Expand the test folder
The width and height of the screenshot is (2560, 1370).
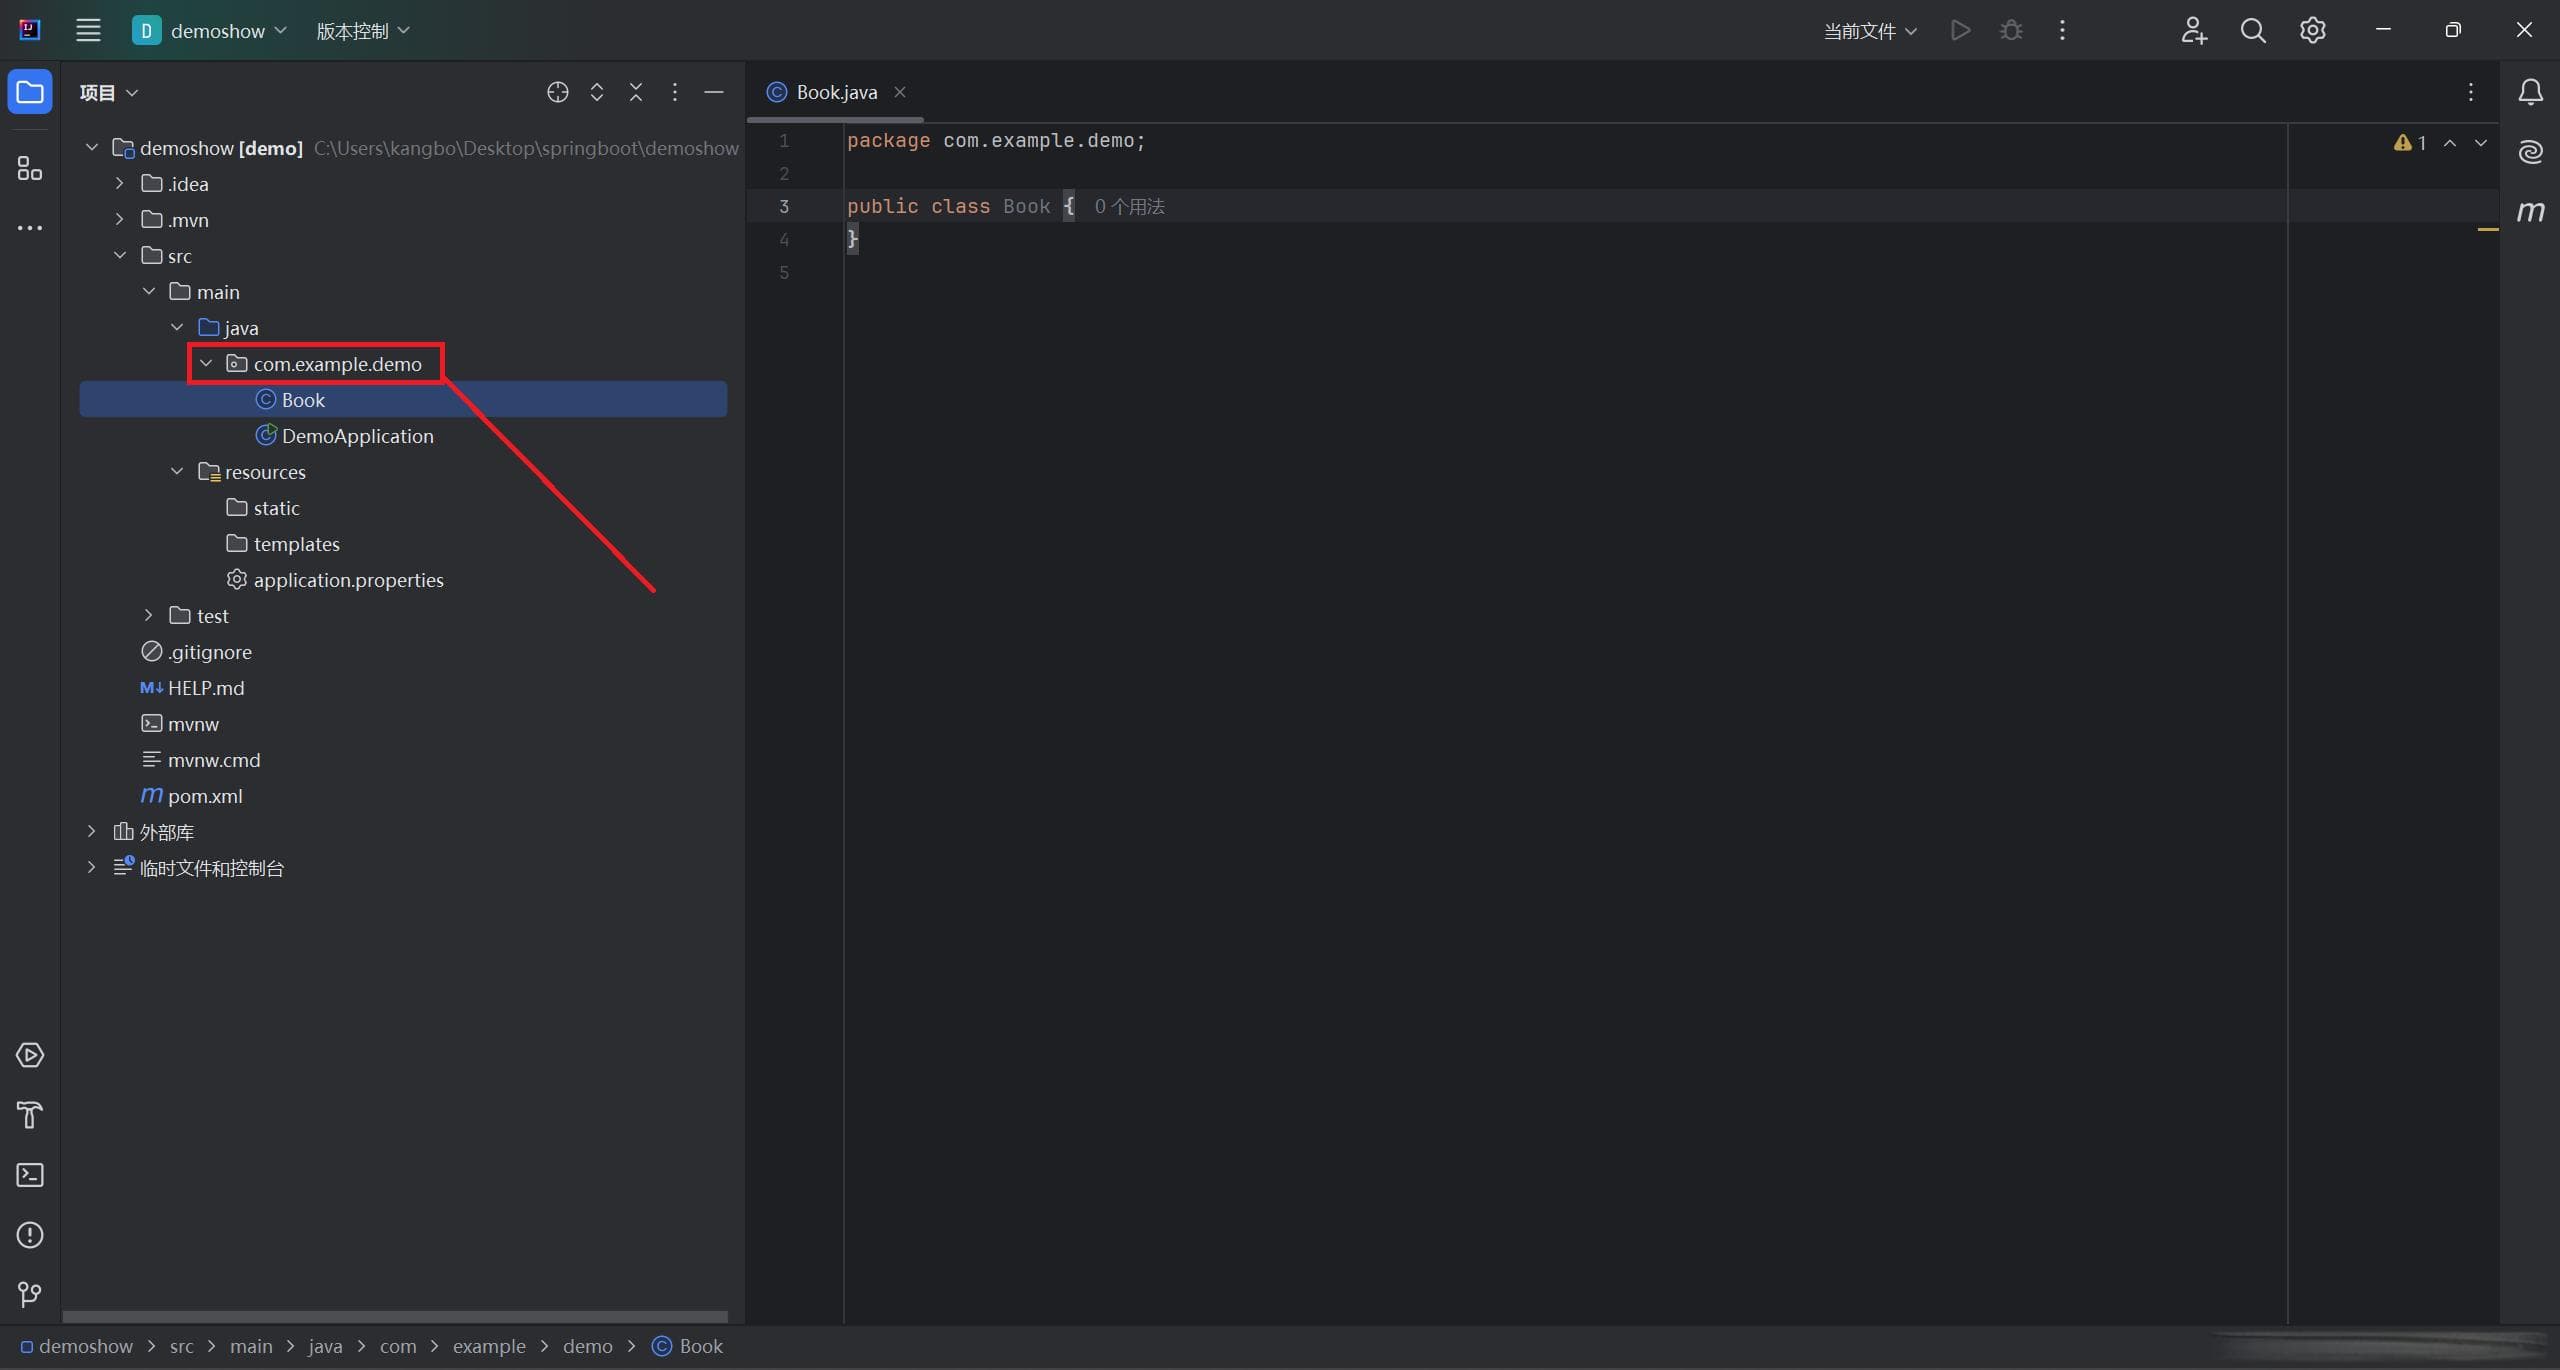(x=148, y=615)
